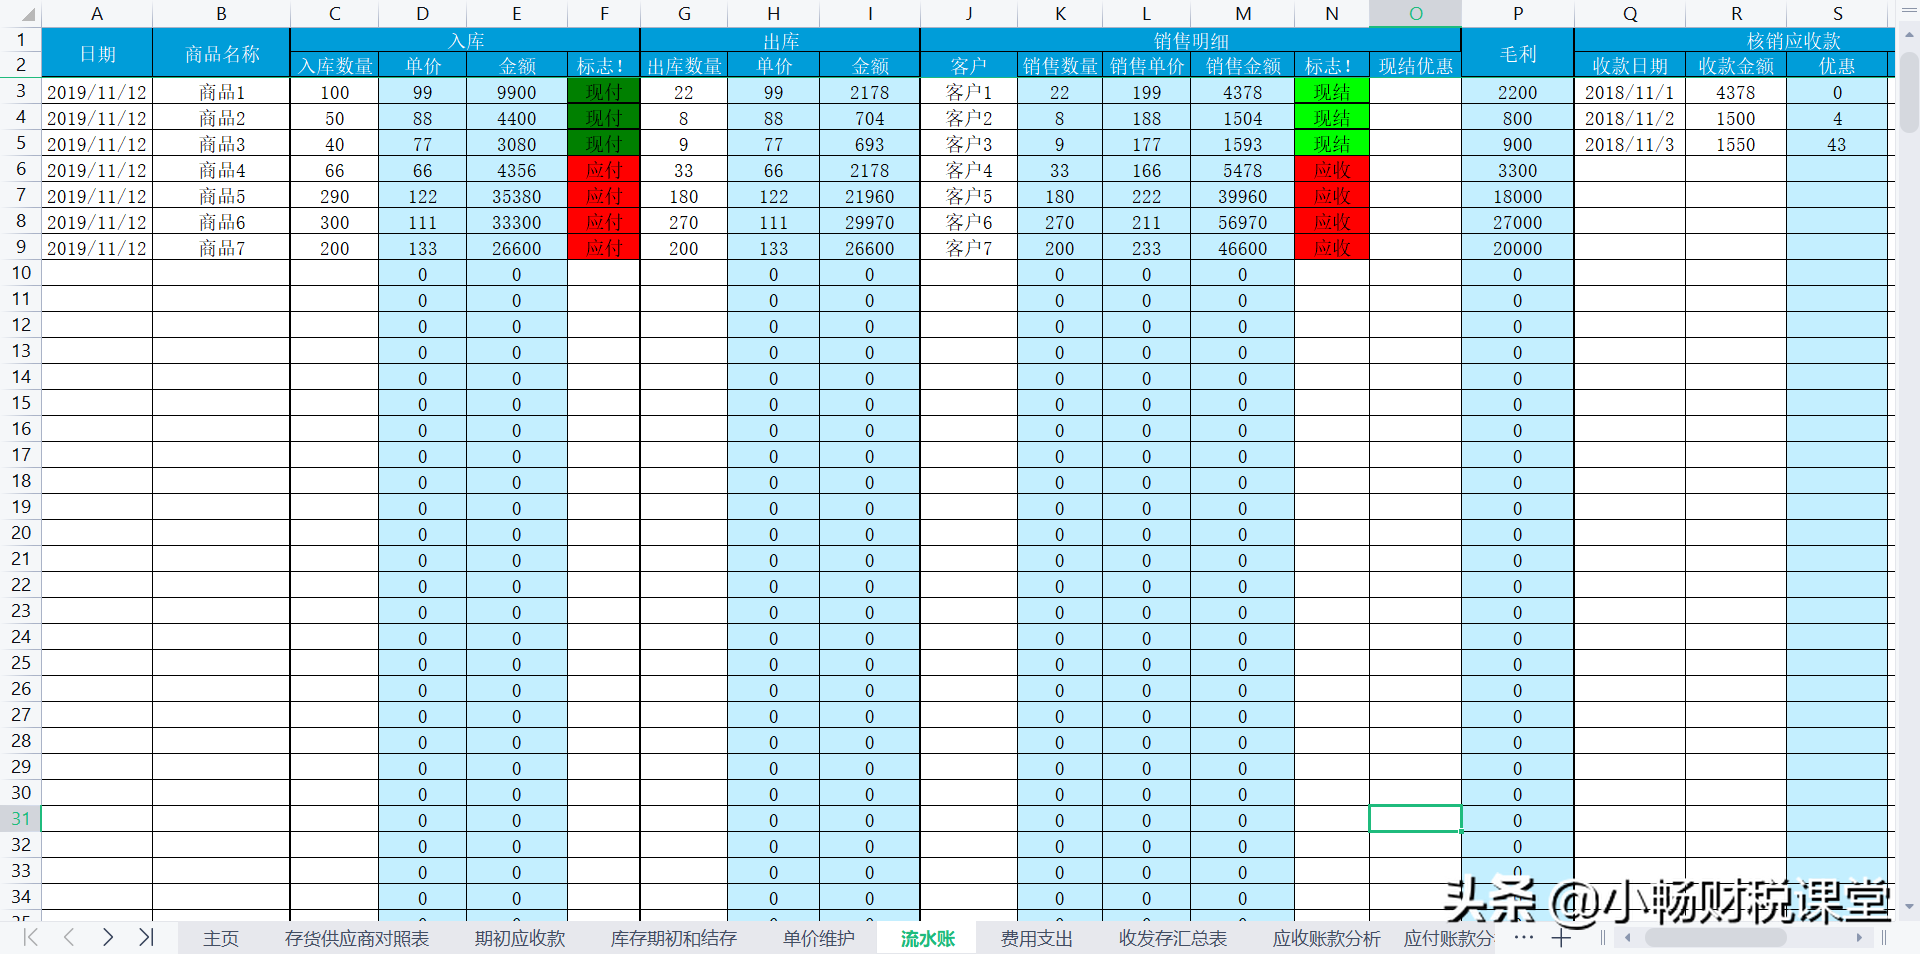Screen dimensions: 1920x954
Task: Select row 31 header
Action: 21,819
